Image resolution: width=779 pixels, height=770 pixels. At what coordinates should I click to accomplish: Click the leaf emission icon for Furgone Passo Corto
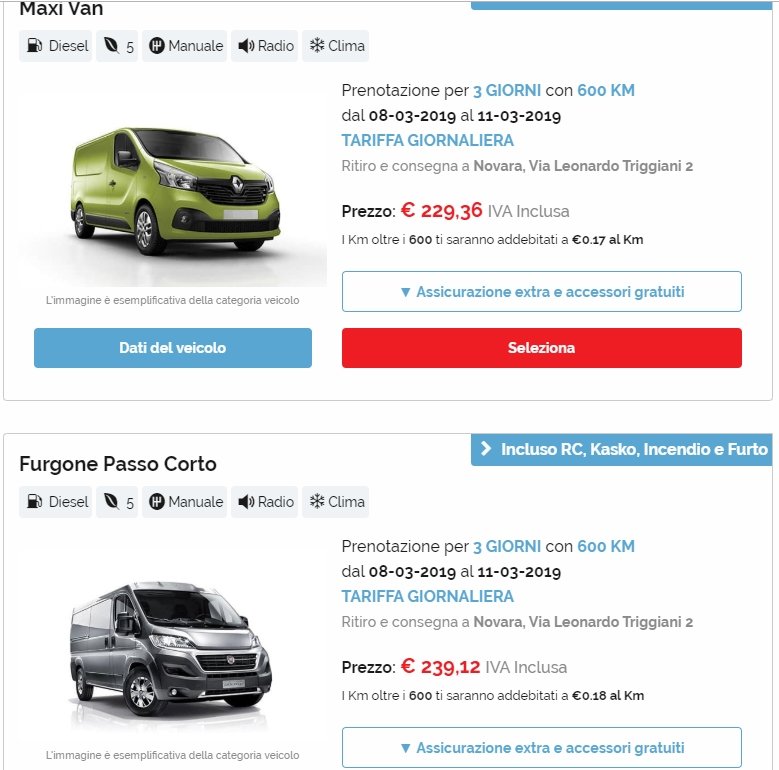[x=111, y=501]
